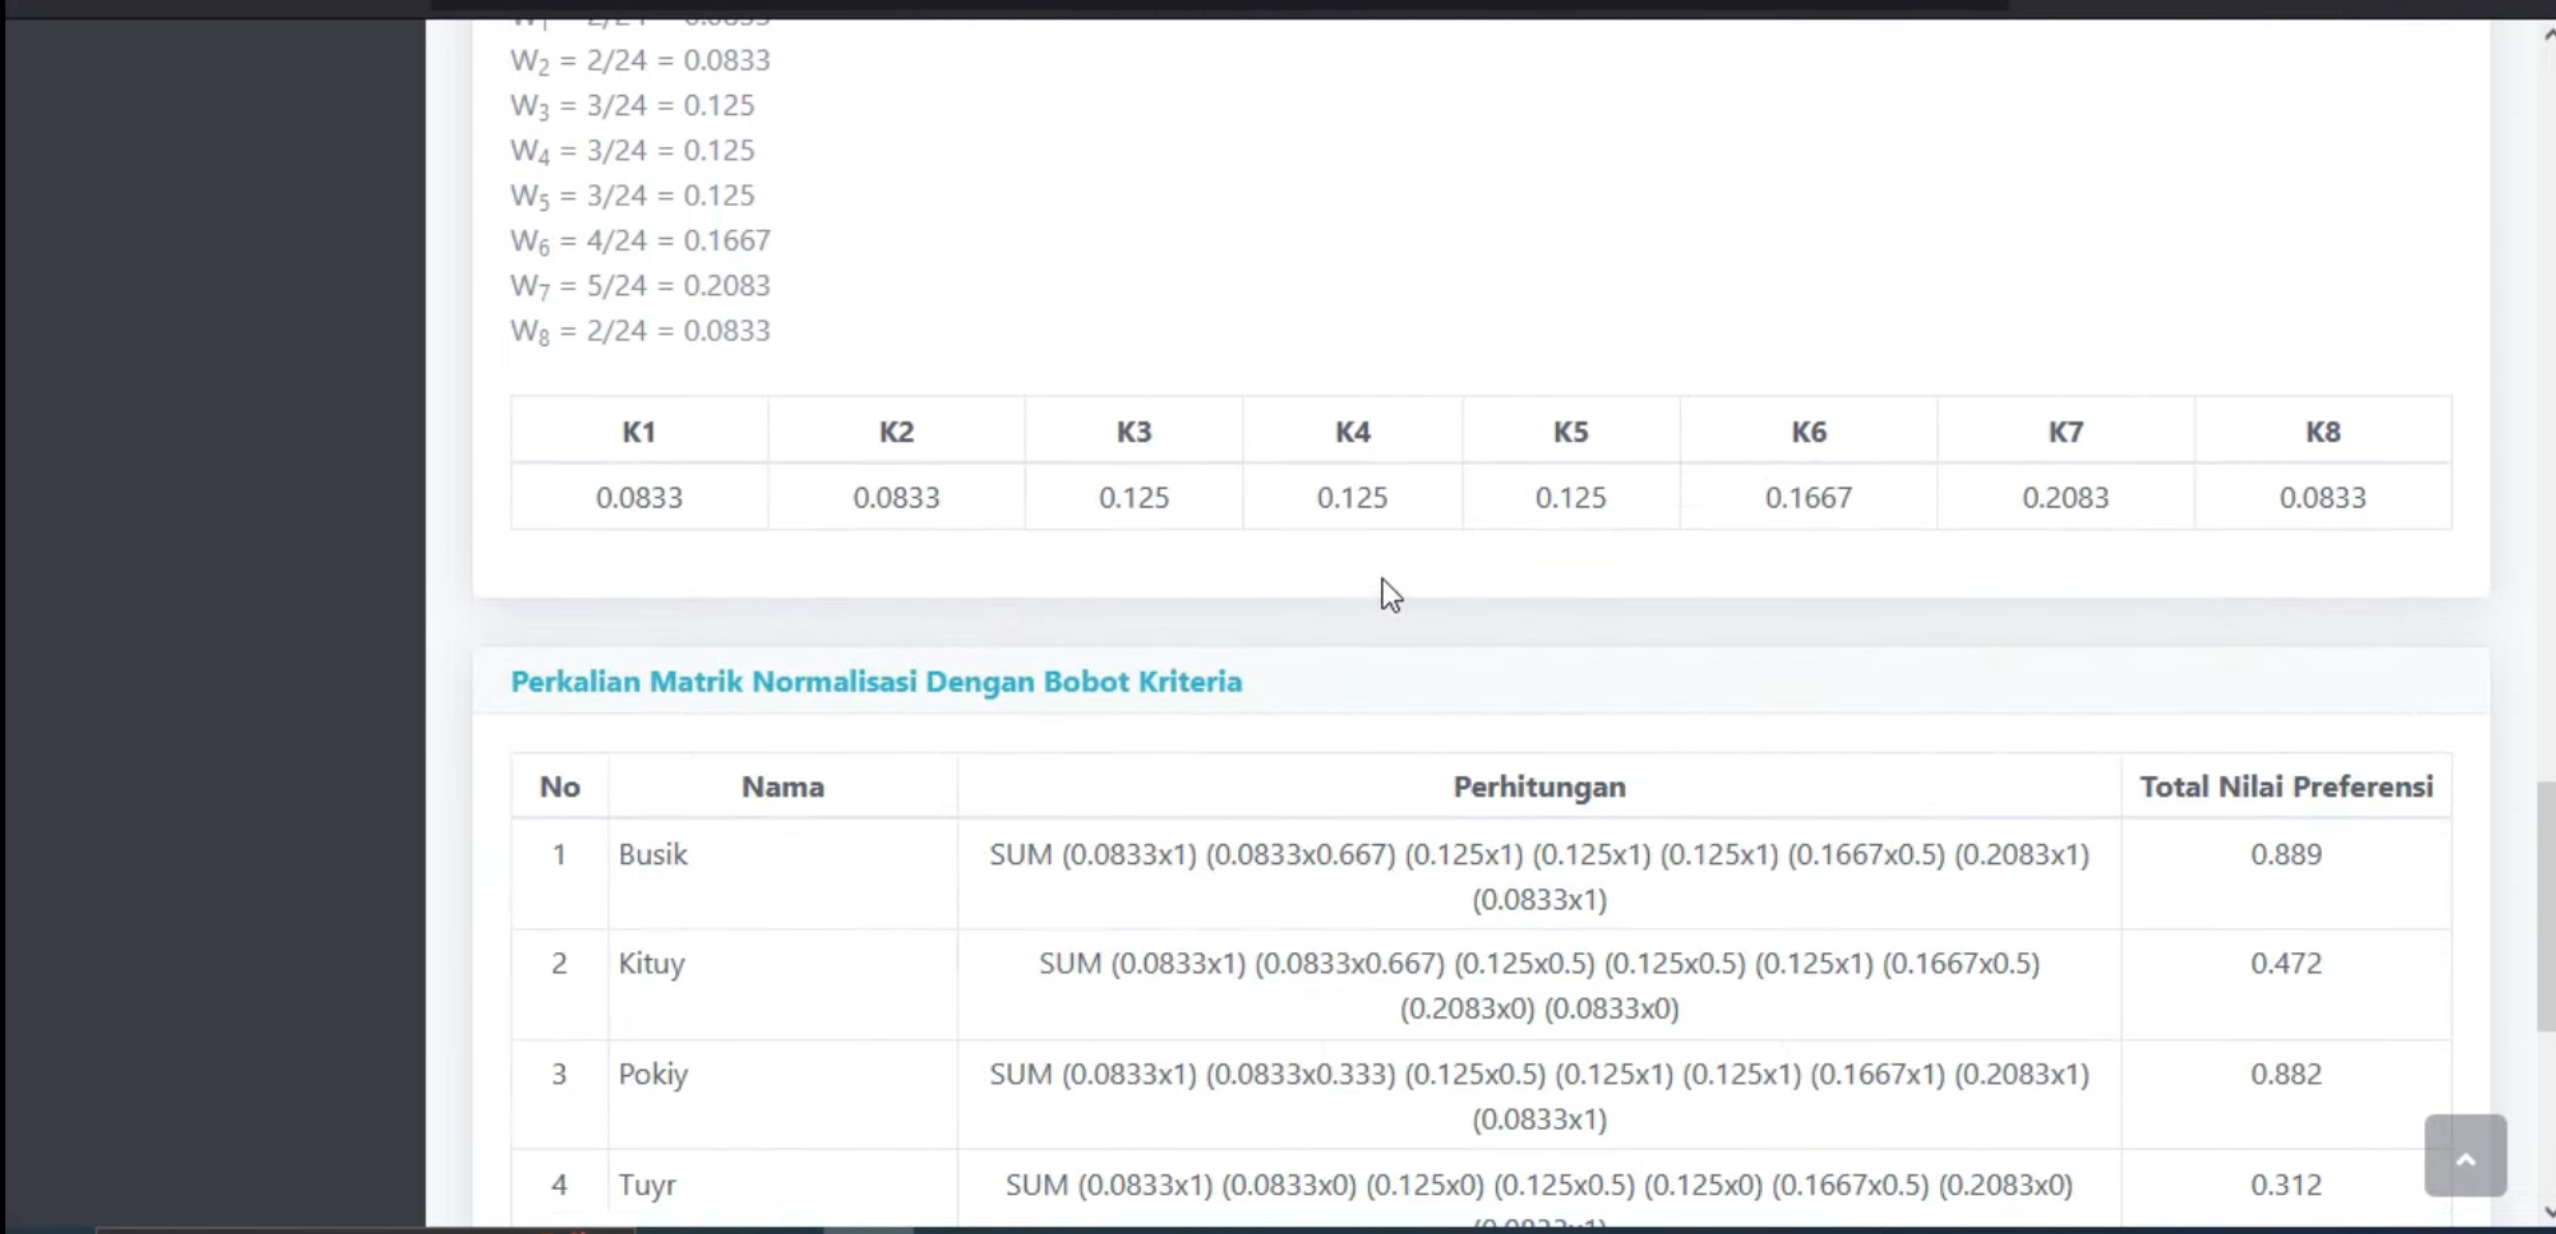Click Pokiy's total value 0.882
Viewport: 2556px width, 1234px height.
point(2286,1073)
